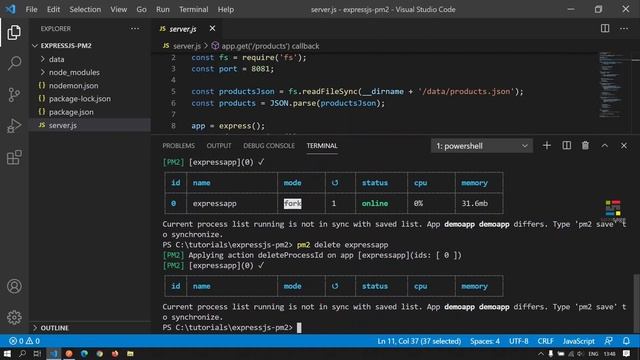Open the terminal selector dropdown 1: powershell

click(482, 146)
